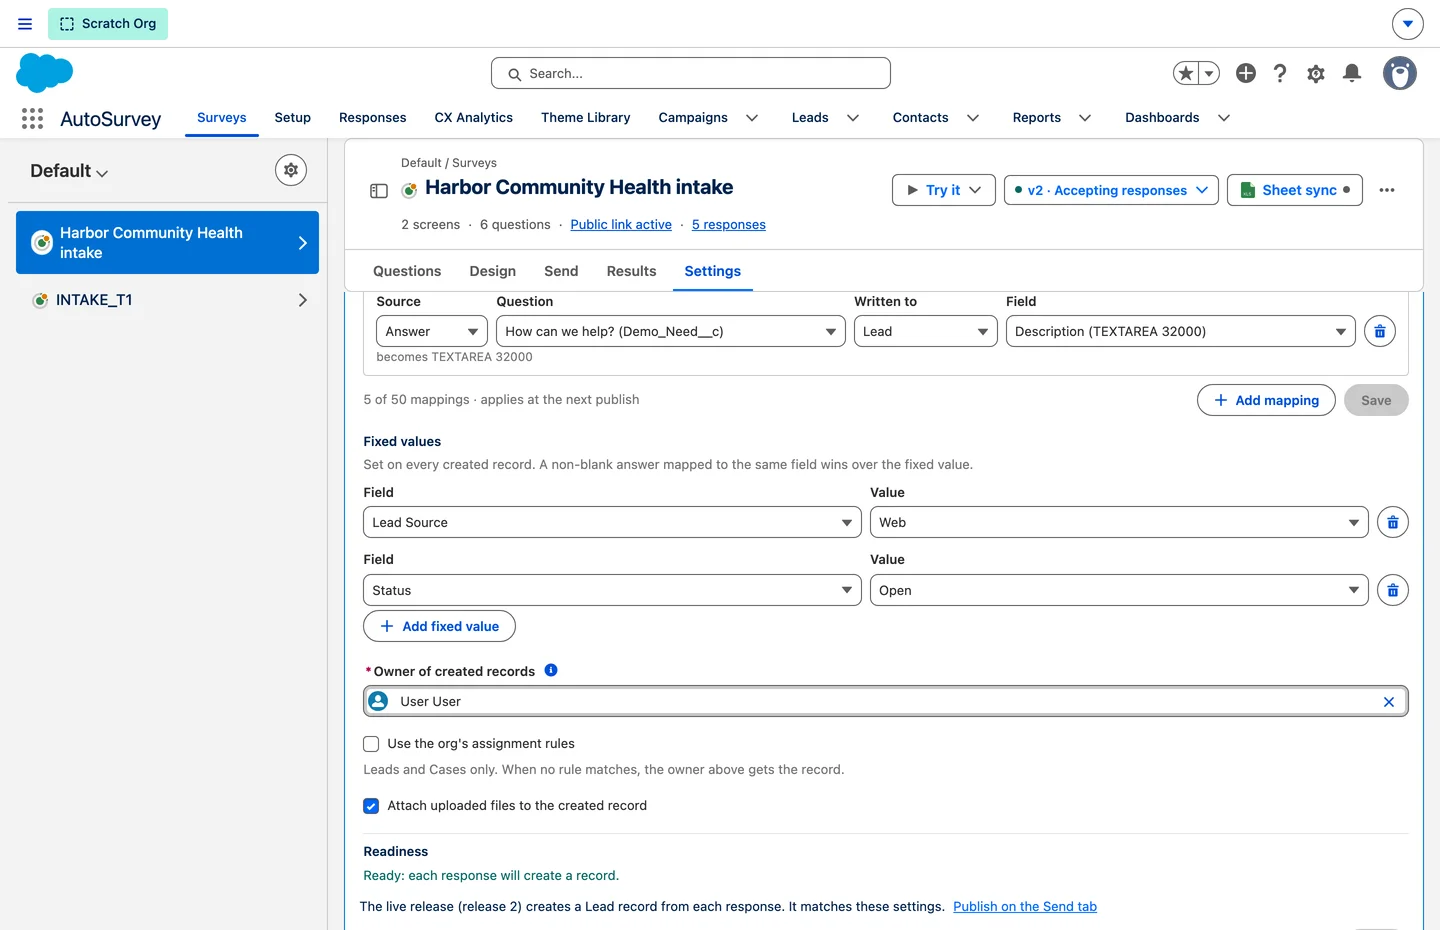Click the Add mapping button
Screen dimensions: 1440x930
click(x=1266, y=400)
